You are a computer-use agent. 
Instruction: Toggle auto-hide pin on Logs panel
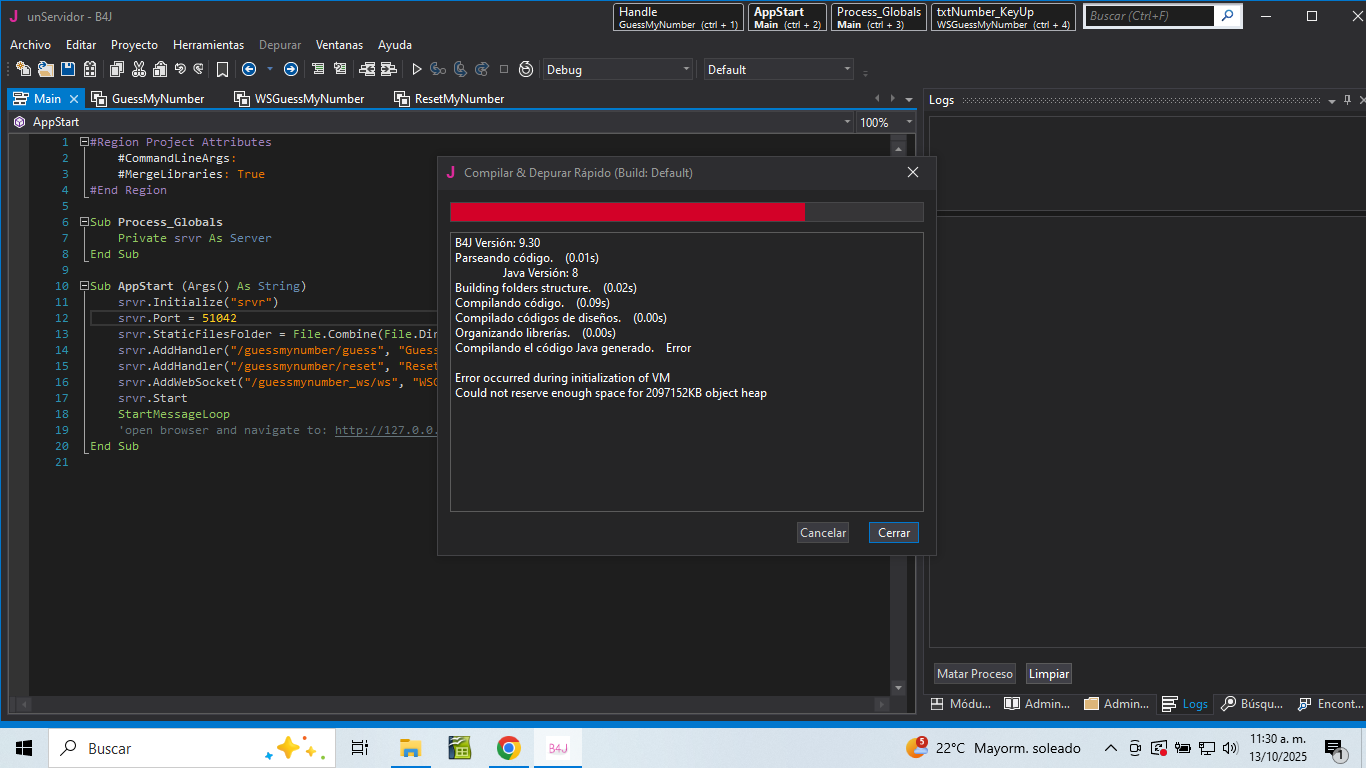click(x=1347, y=100)
